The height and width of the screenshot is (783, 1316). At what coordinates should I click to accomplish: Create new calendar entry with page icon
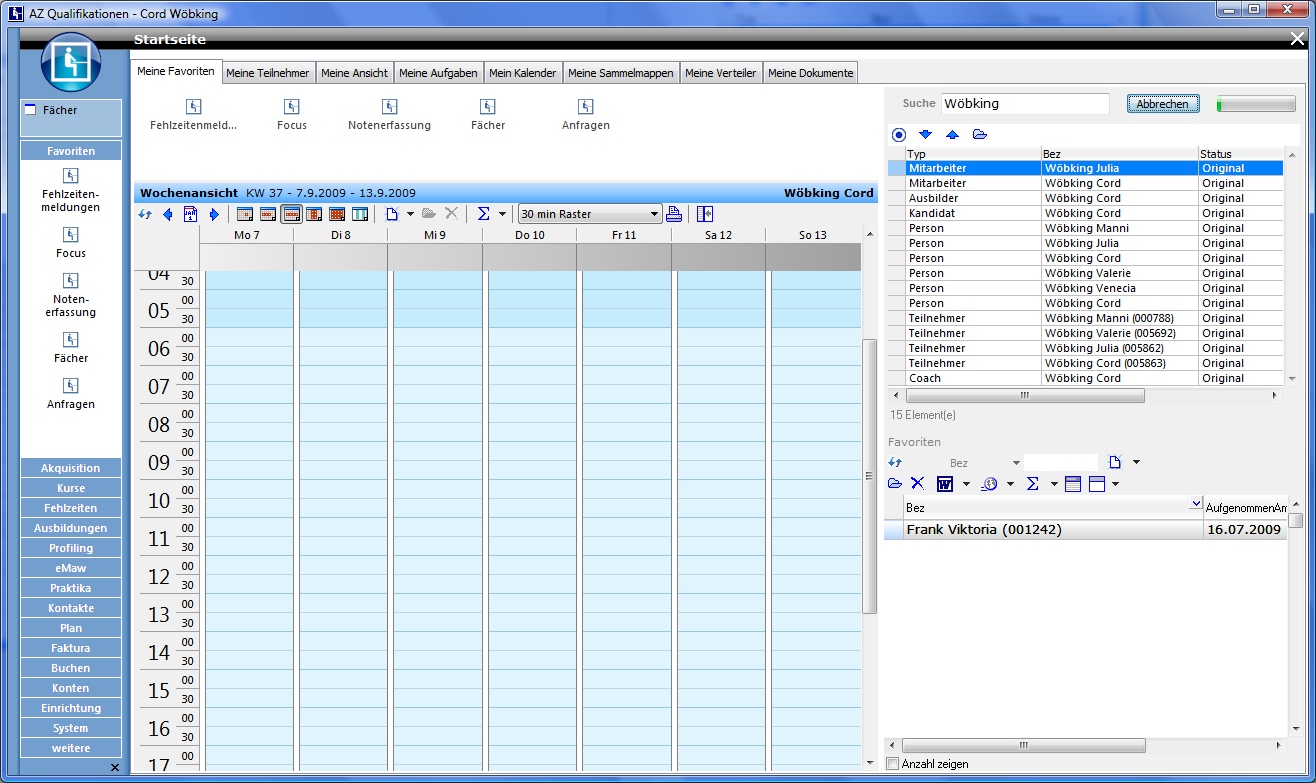393,214
